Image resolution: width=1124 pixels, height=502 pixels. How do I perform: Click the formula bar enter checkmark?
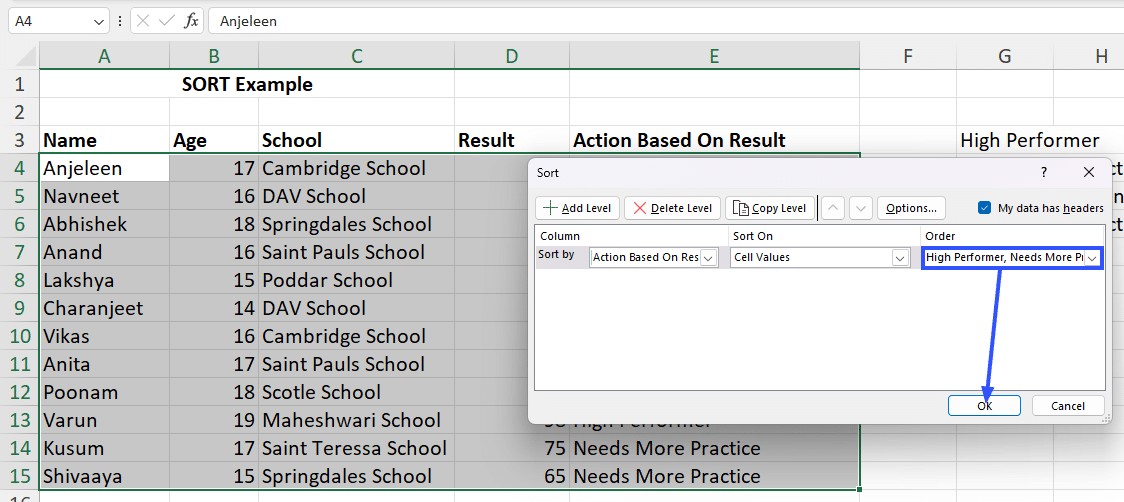(166, 22)
